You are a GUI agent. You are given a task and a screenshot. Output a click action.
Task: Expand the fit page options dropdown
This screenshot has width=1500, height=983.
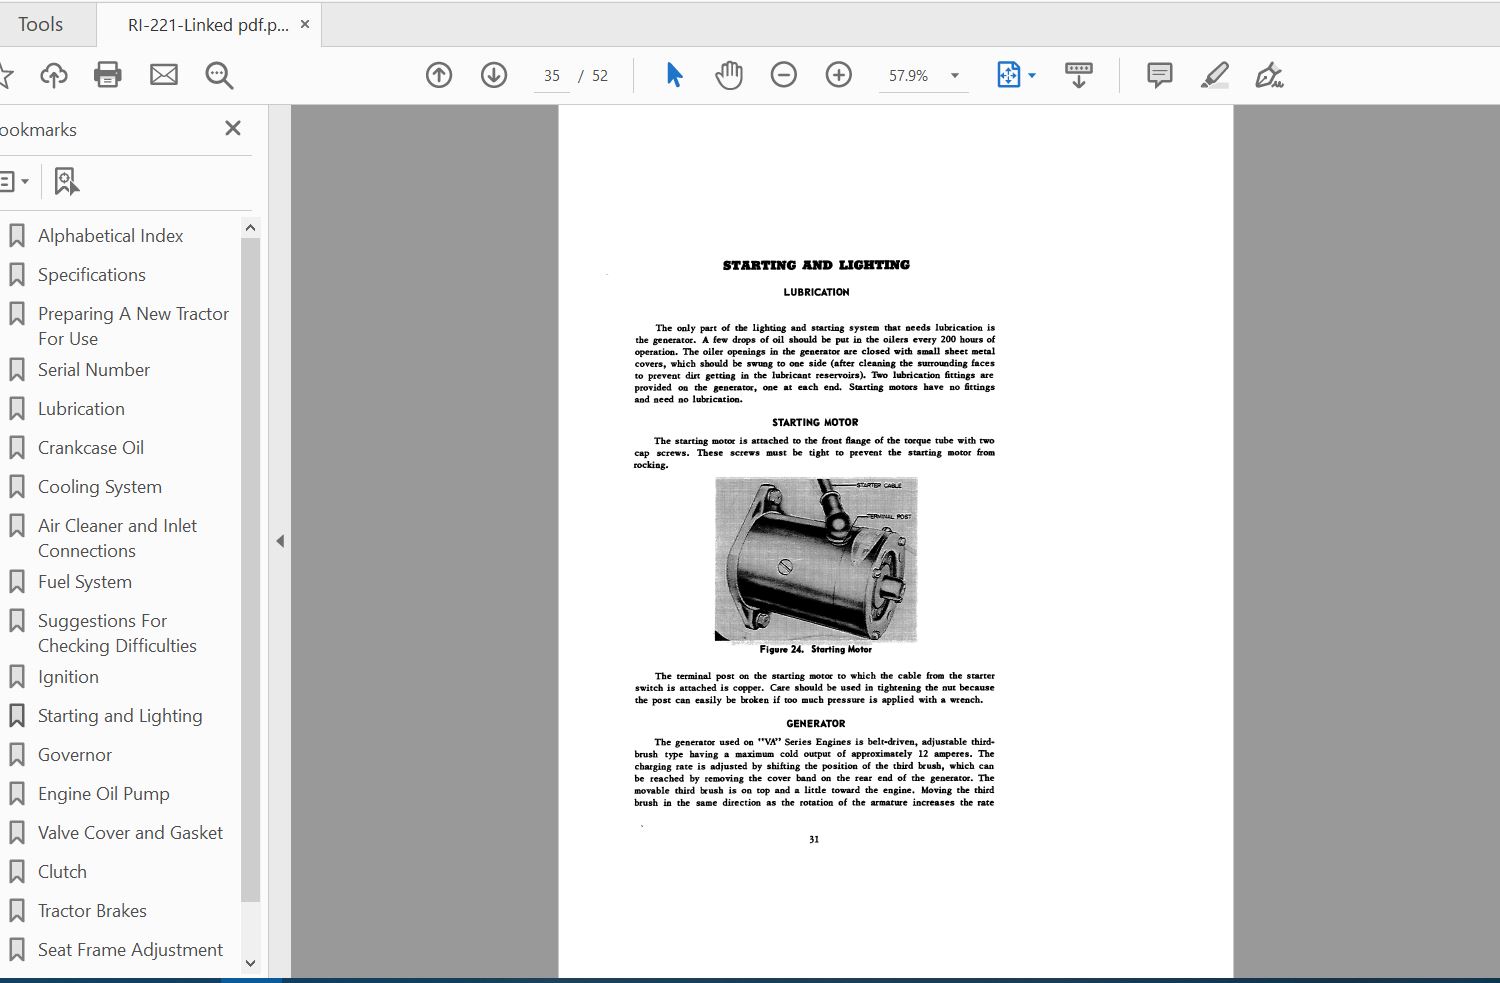click(x=1032, y=76)
